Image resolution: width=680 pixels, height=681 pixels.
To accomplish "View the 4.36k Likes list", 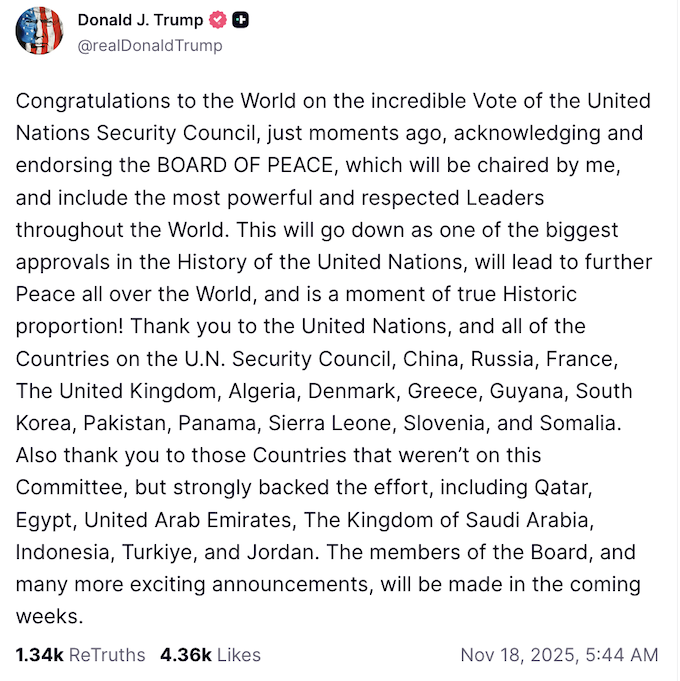I will [211, 655].
